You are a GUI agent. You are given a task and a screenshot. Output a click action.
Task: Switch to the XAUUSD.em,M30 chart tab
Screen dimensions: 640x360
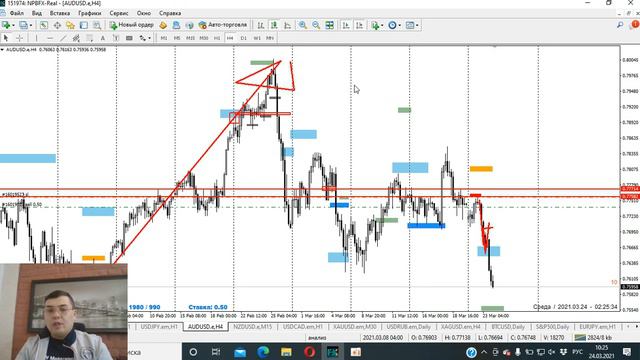point(355,327)
